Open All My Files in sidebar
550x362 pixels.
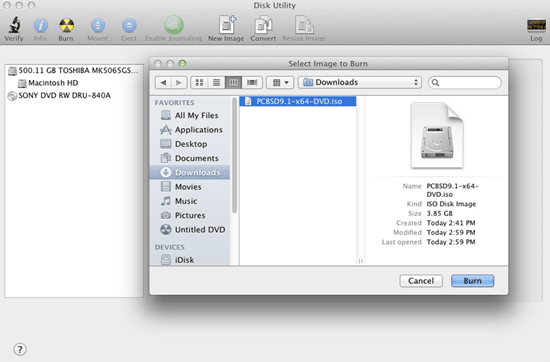point(189,115)
